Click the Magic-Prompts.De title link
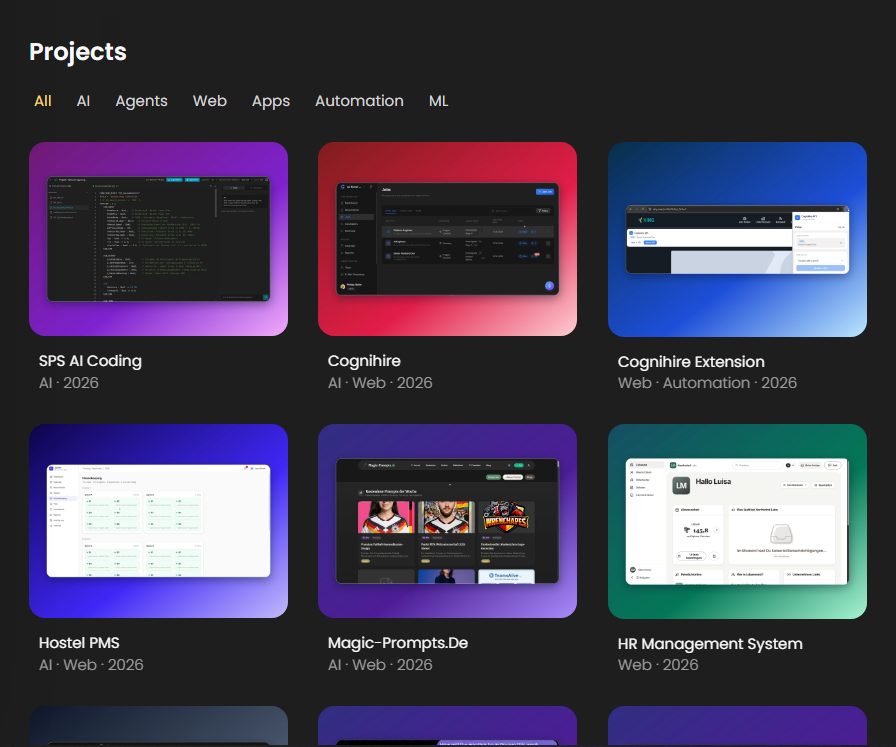This screenshot has height=747, width=896. [398, 643]
